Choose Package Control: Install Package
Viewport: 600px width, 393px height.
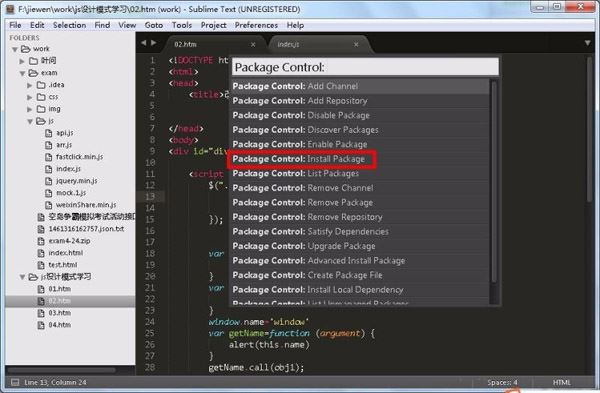[360, 159]
